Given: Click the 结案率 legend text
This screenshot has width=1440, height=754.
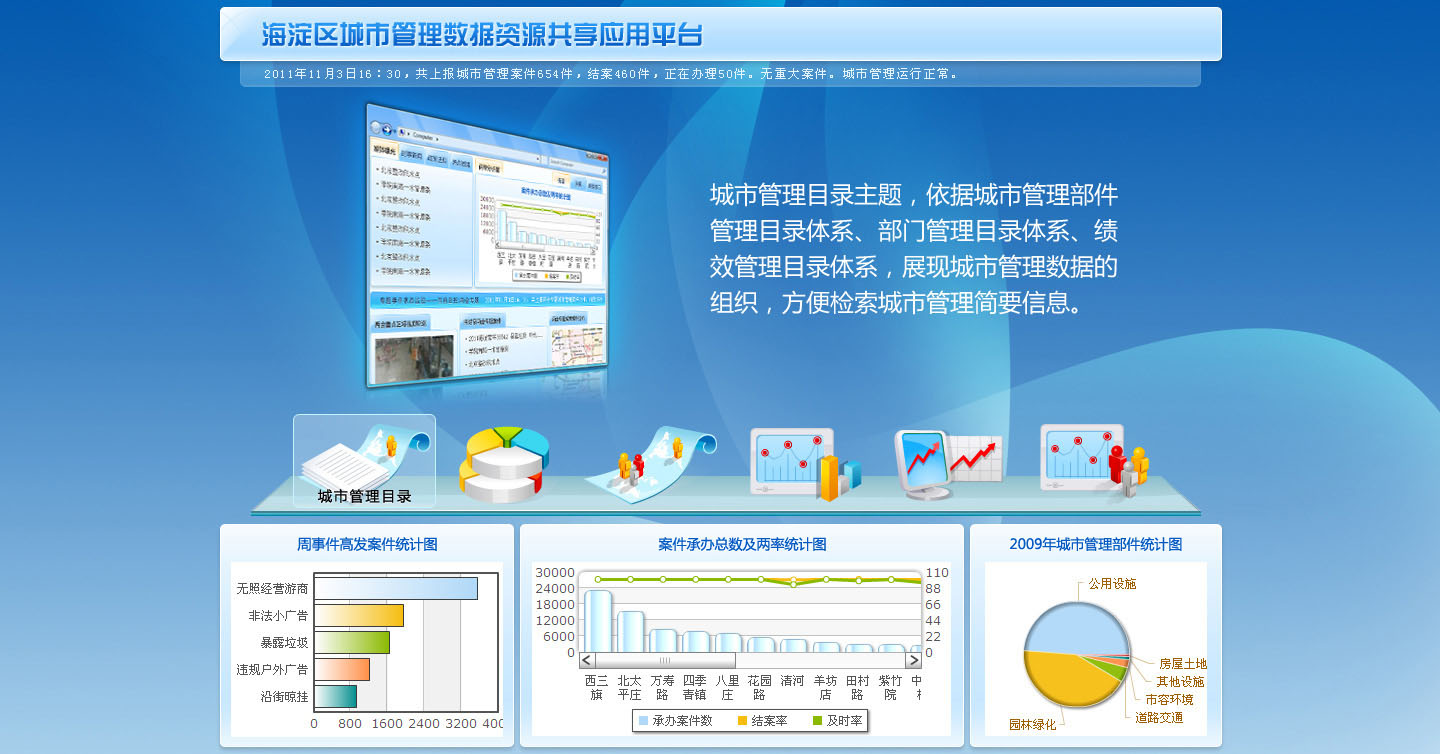Looking at the screenshot, I should pos(769,721).
